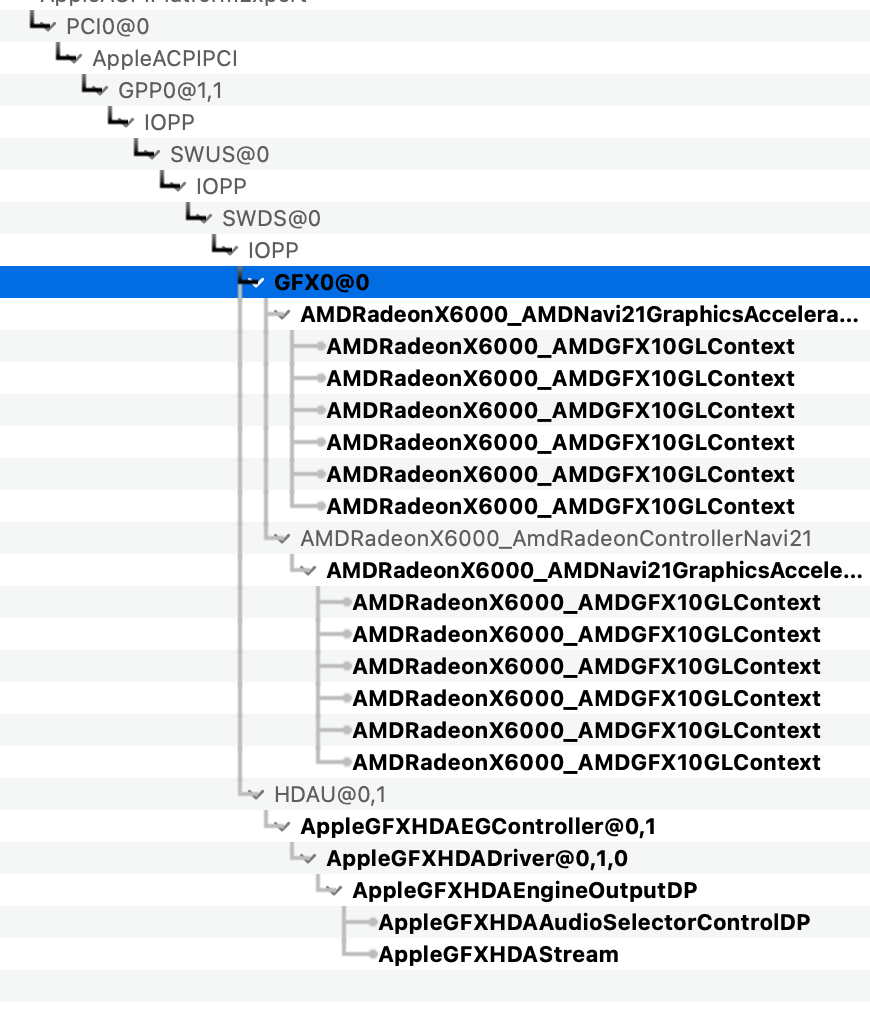
Task: Select the AMDRadeonX6000_AmdRadeonControllerNavi21 row
Action: tap(435, 538)
